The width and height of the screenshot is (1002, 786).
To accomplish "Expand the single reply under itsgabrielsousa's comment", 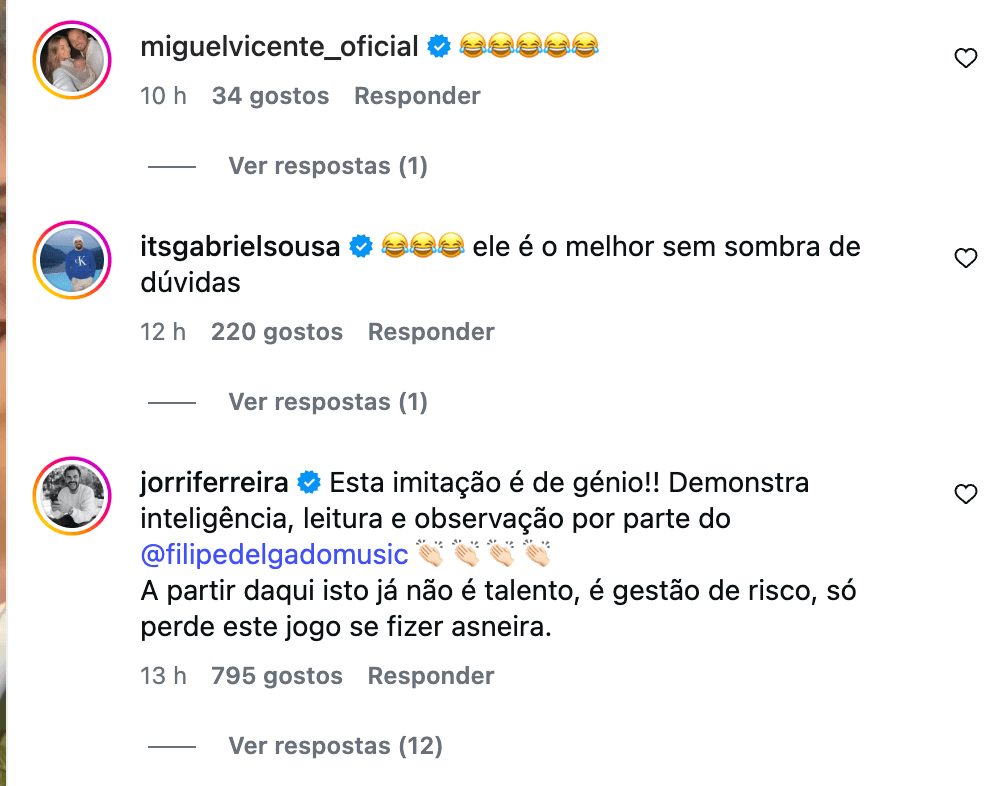I will 327,402.
